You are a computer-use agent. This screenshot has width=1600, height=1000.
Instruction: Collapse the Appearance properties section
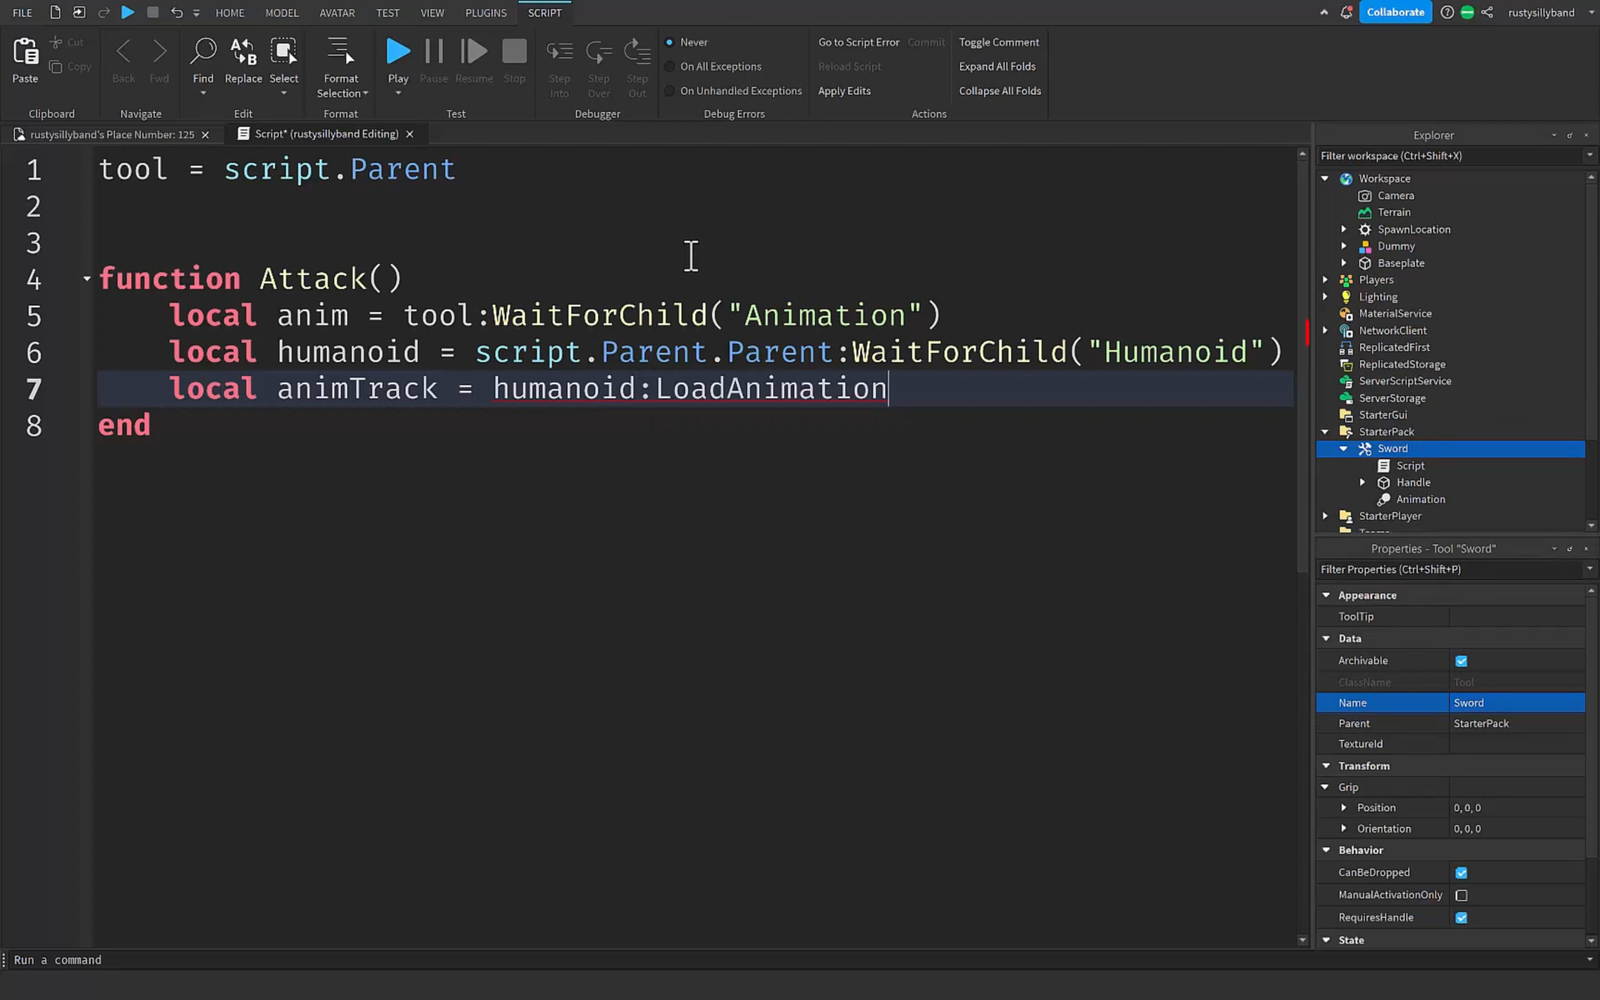point(1326,596)
